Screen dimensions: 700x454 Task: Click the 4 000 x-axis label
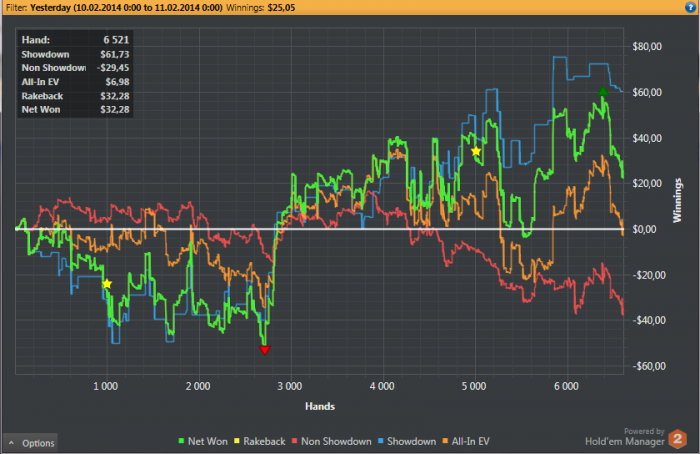click(x=382, y=386)
